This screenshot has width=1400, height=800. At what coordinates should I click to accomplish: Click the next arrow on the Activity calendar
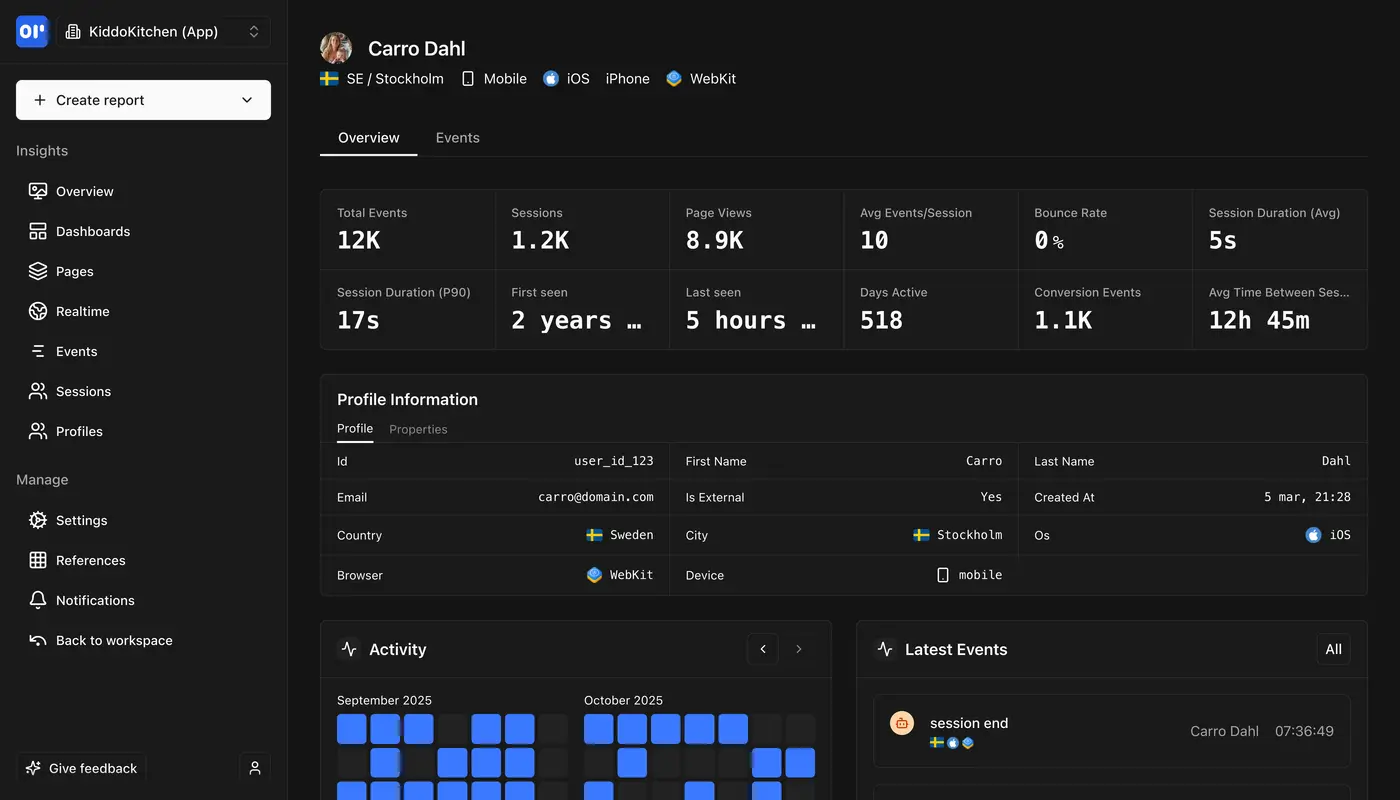pyautogui.click(x=798, y=649)
